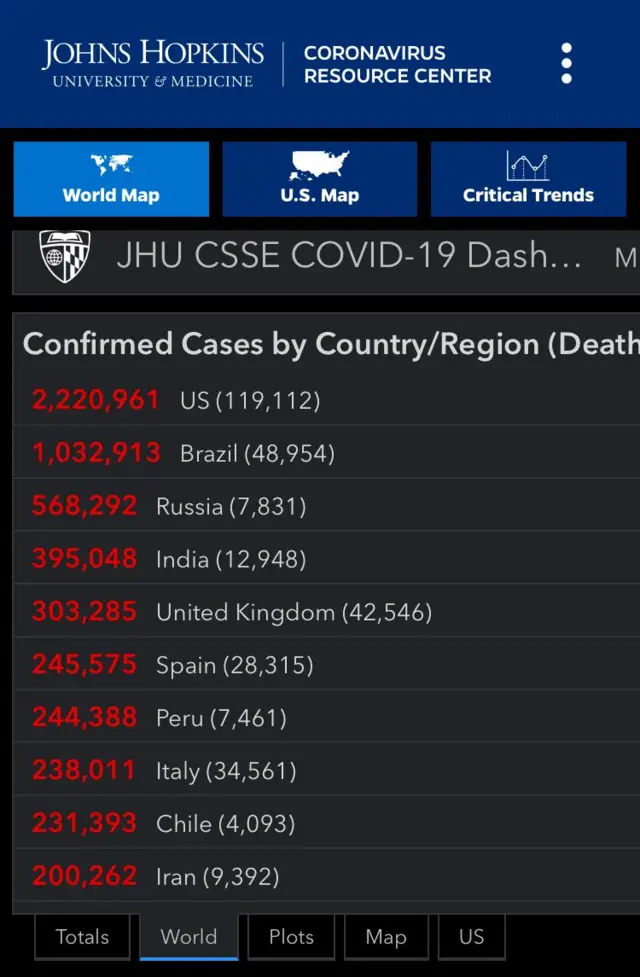
Task: Select the Brazil row in the list
Action: click(327, 452)
